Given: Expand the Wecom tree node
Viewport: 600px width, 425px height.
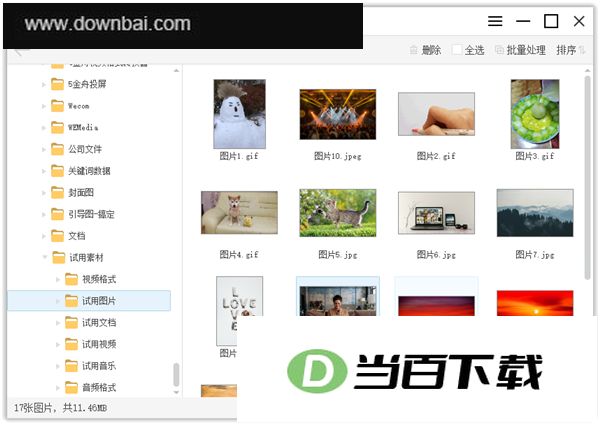Looking at the screenshot, I should click(44, 106).
